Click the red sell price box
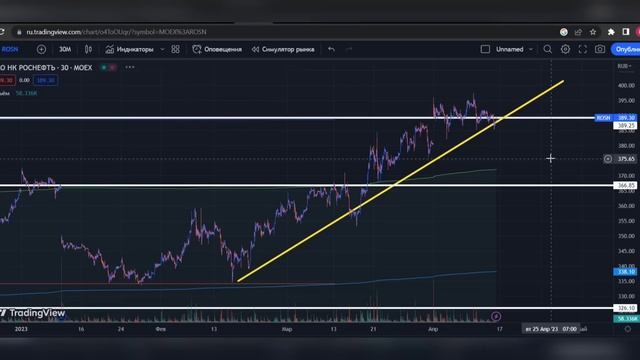This screenshot has height=360, width=640. click(x=7, y=80)
